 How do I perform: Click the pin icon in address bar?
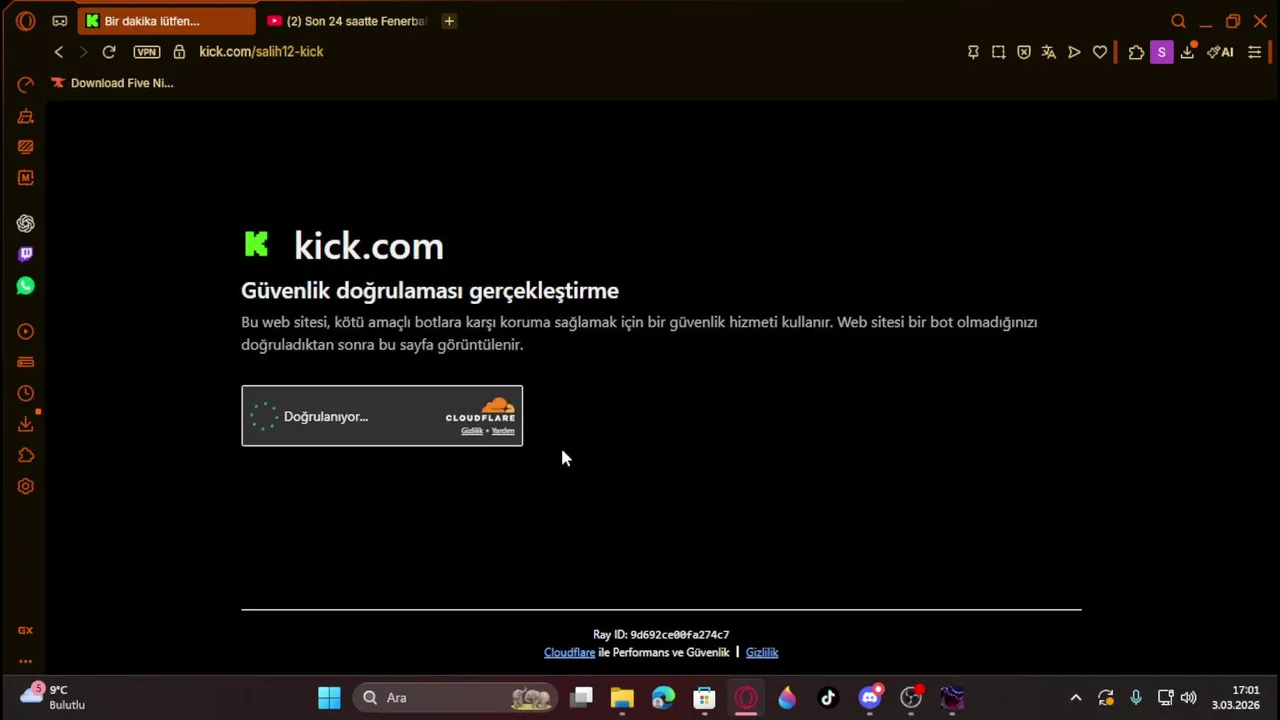[973, 52]
